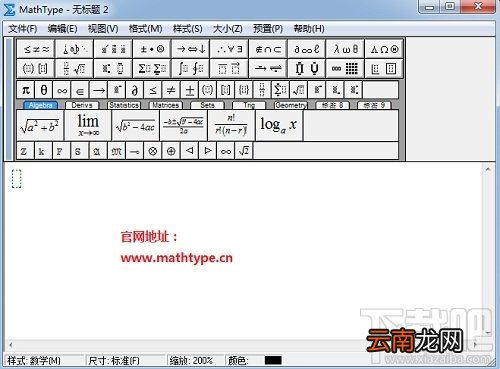Open the embellishments palette
The height and width of the screenshot is (369, 500).
click(113, 49)
